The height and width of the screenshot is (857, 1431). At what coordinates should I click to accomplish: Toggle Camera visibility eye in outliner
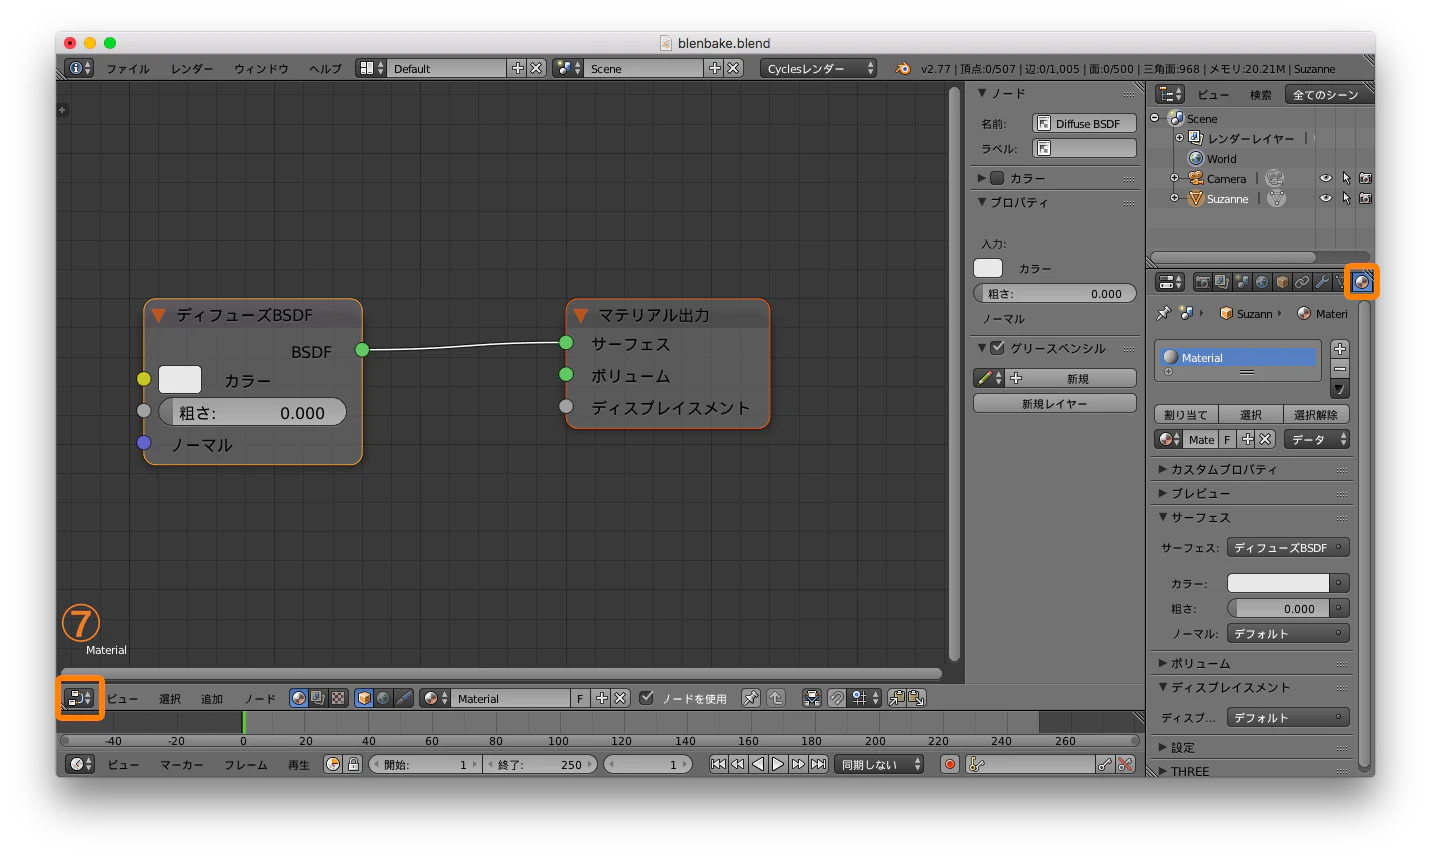tap(1326, 178)
